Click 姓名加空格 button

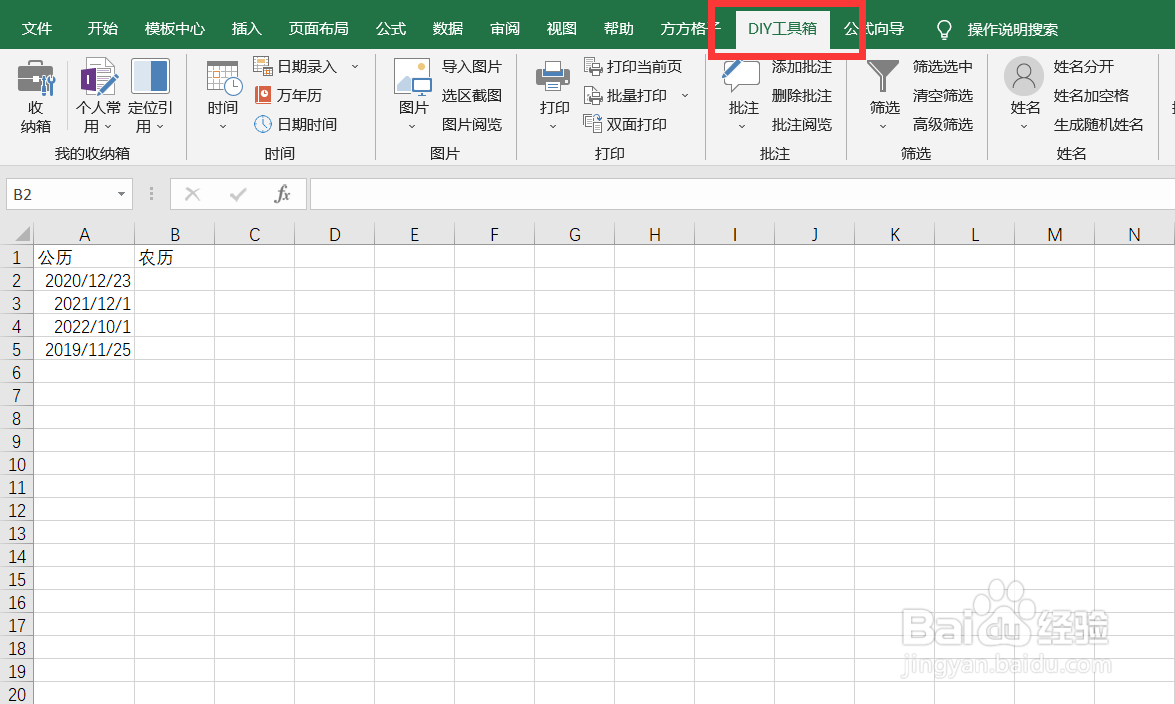click(1091, 95)
